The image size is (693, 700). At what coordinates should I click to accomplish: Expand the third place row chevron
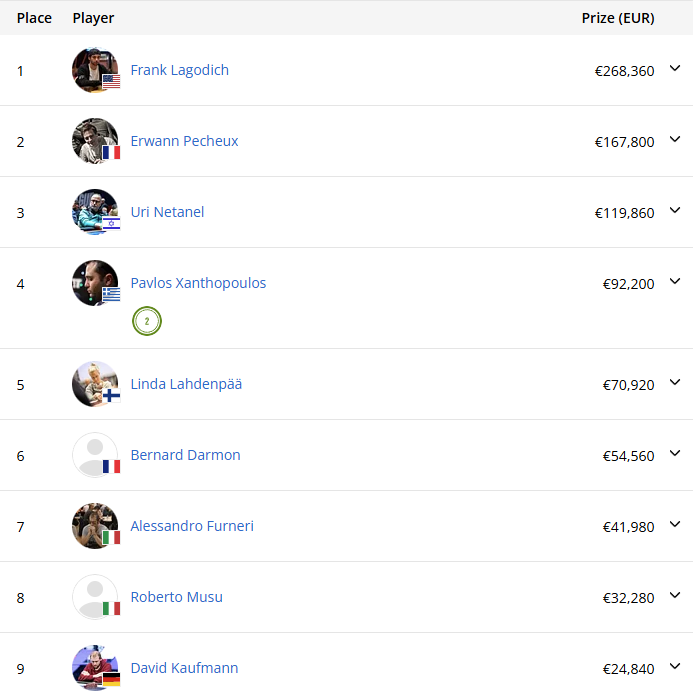[675, 211]
